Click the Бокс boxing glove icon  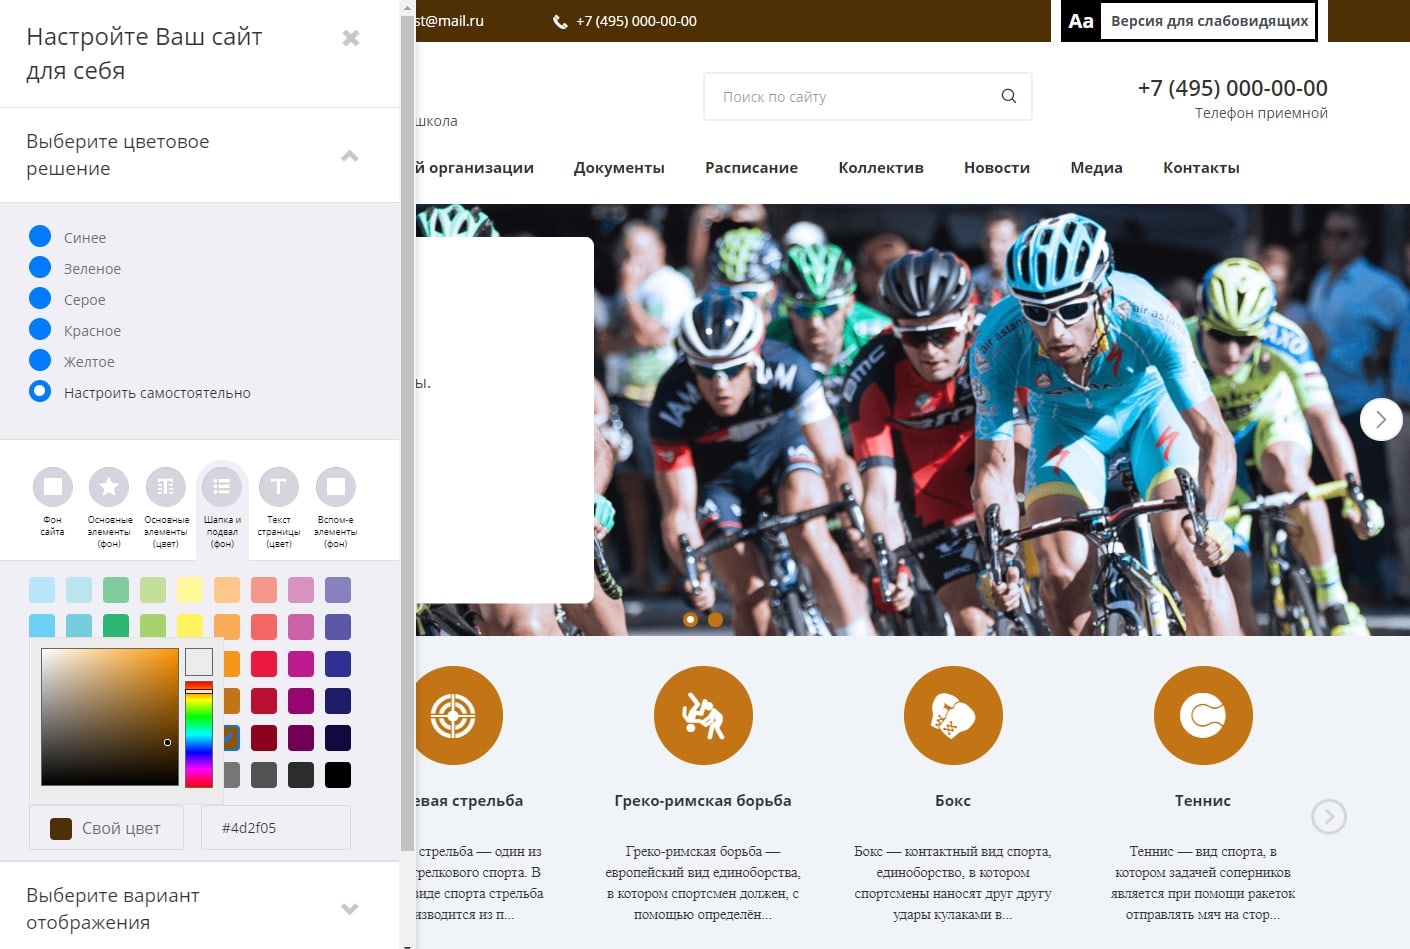(953, 716)
